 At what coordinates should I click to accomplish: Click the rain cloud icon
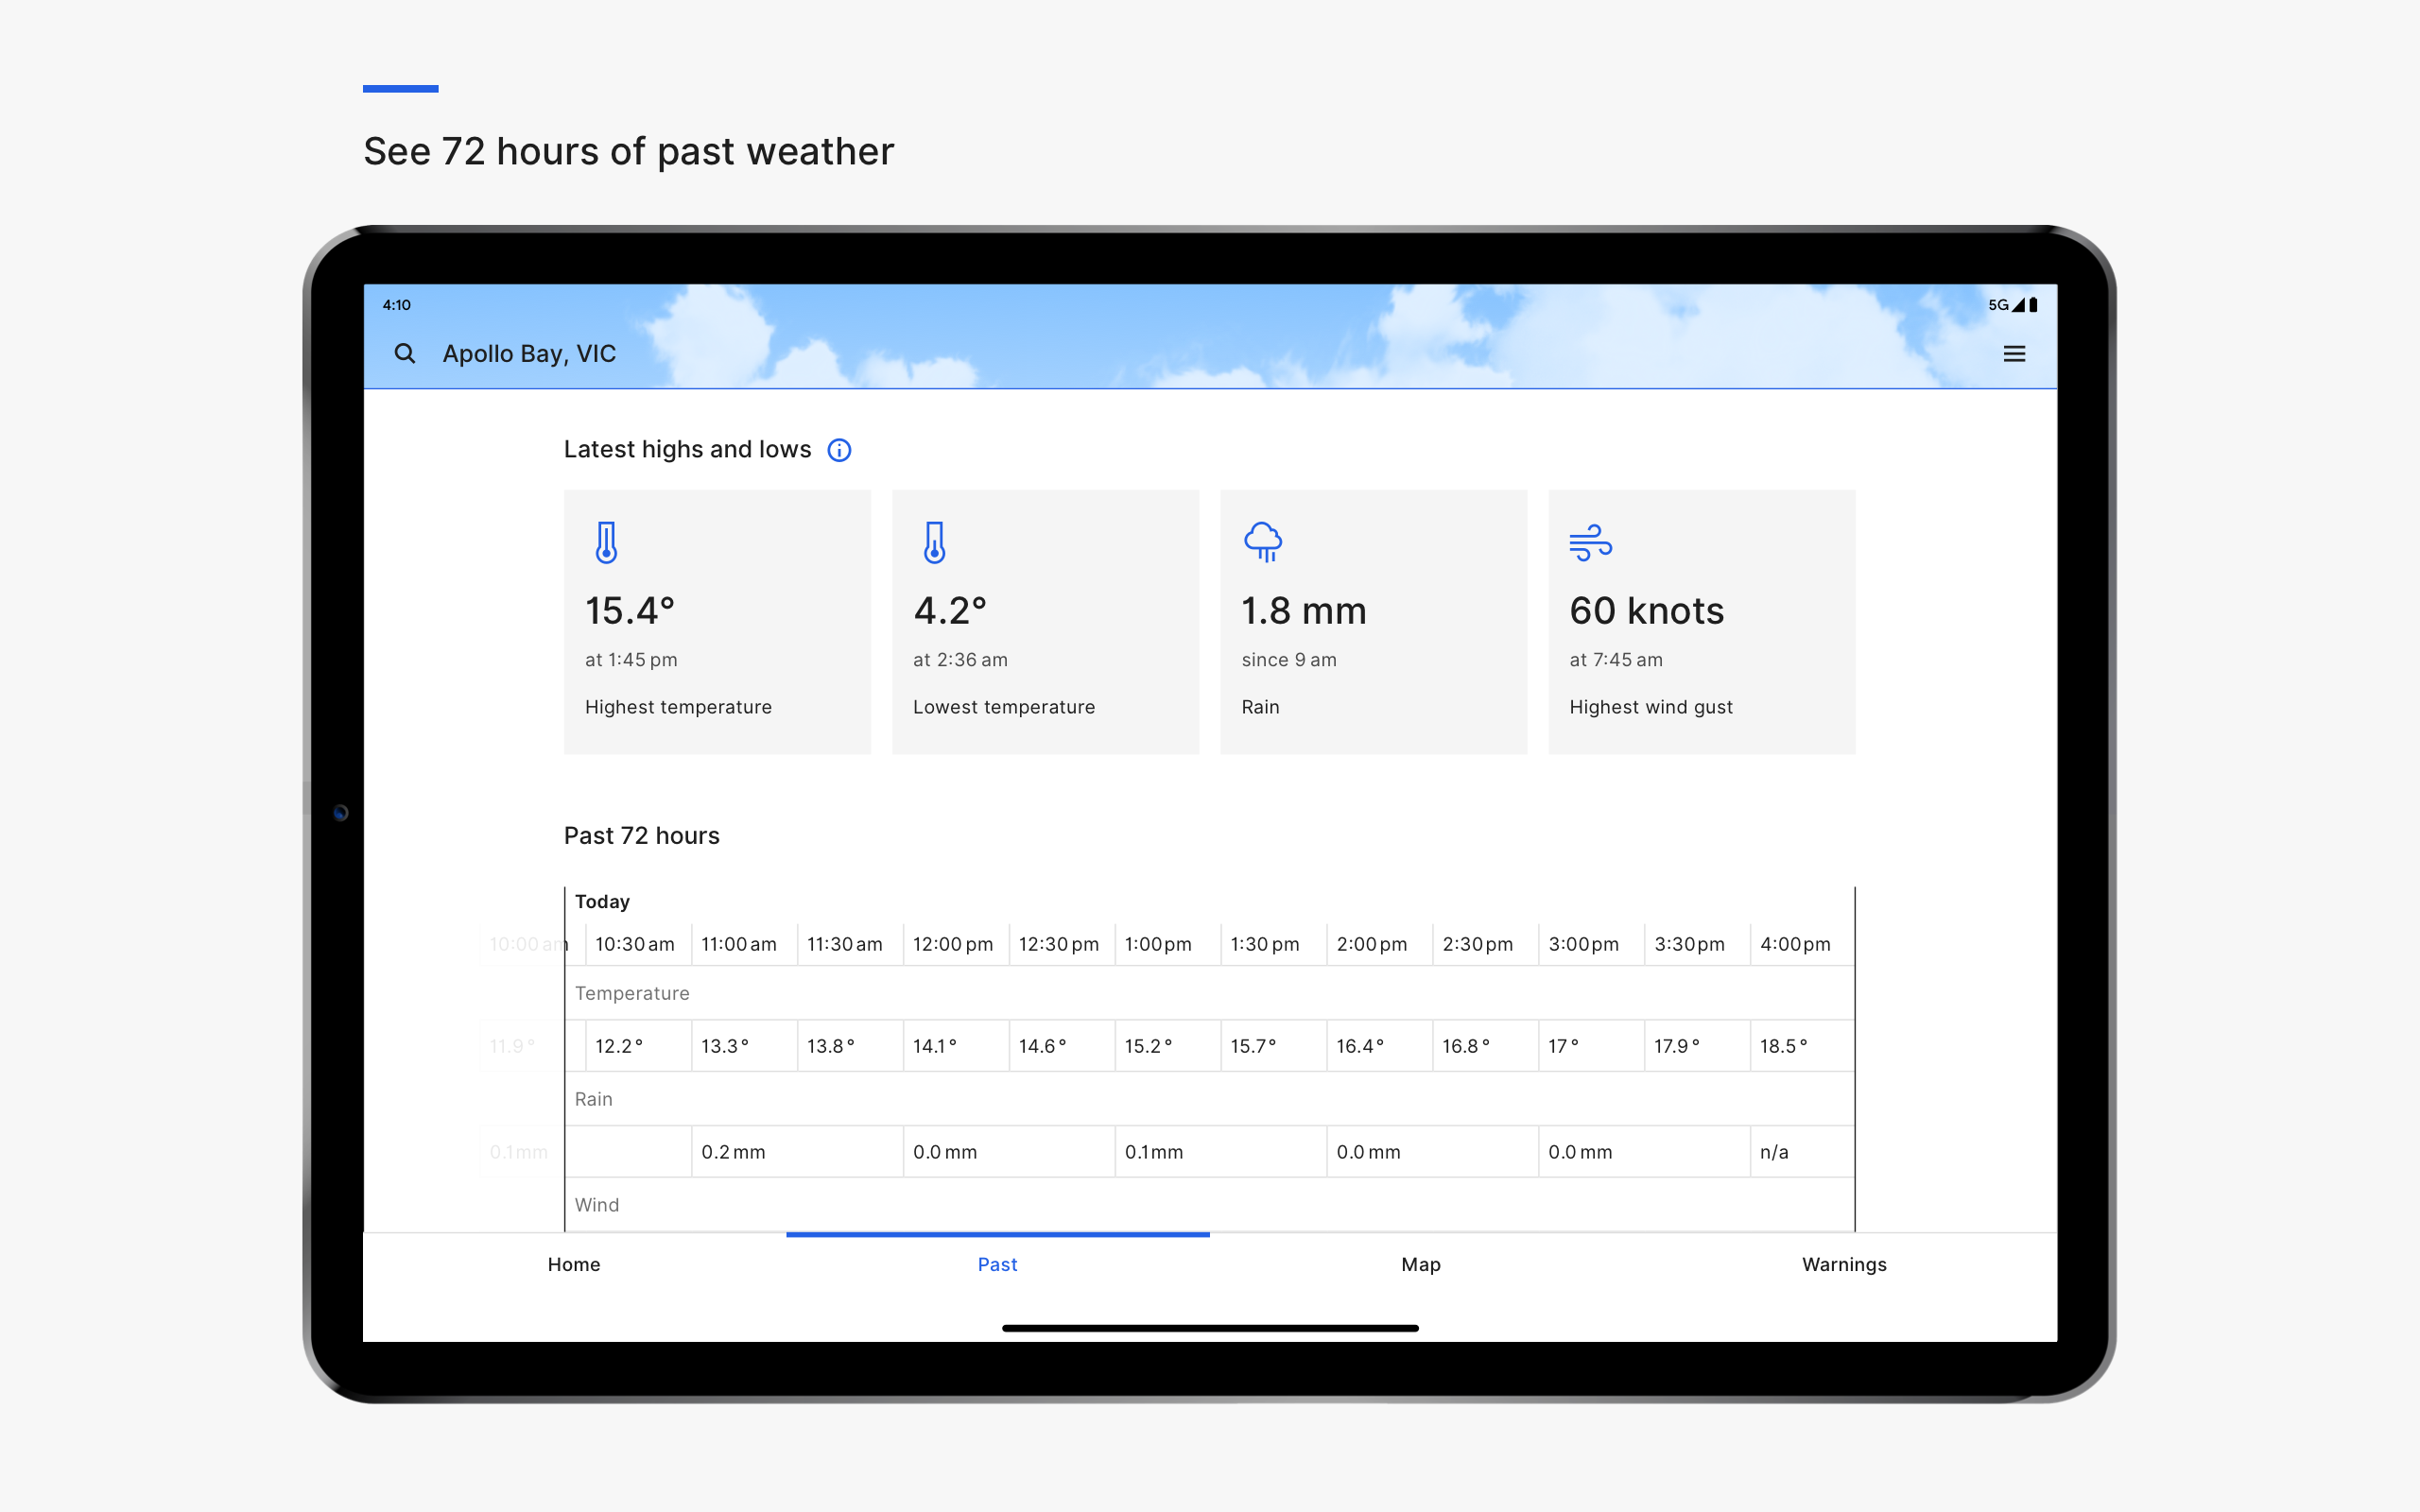tap(1263, 542)
